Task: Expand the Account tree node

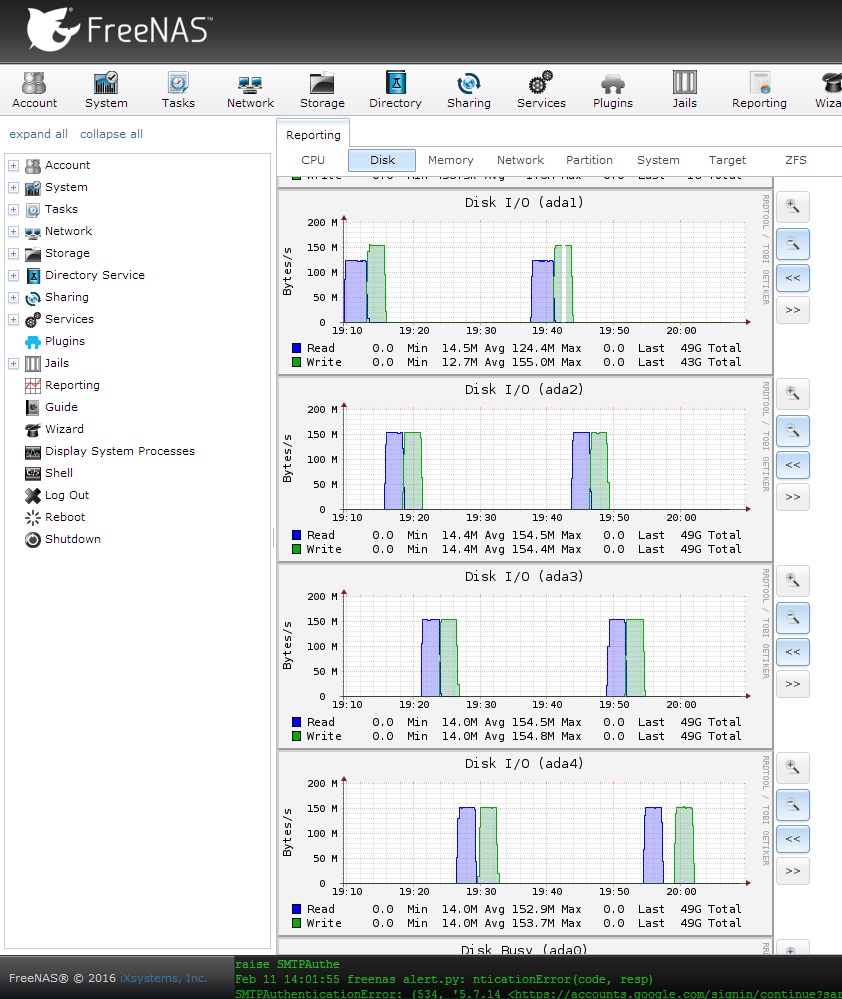Action: 14,165
